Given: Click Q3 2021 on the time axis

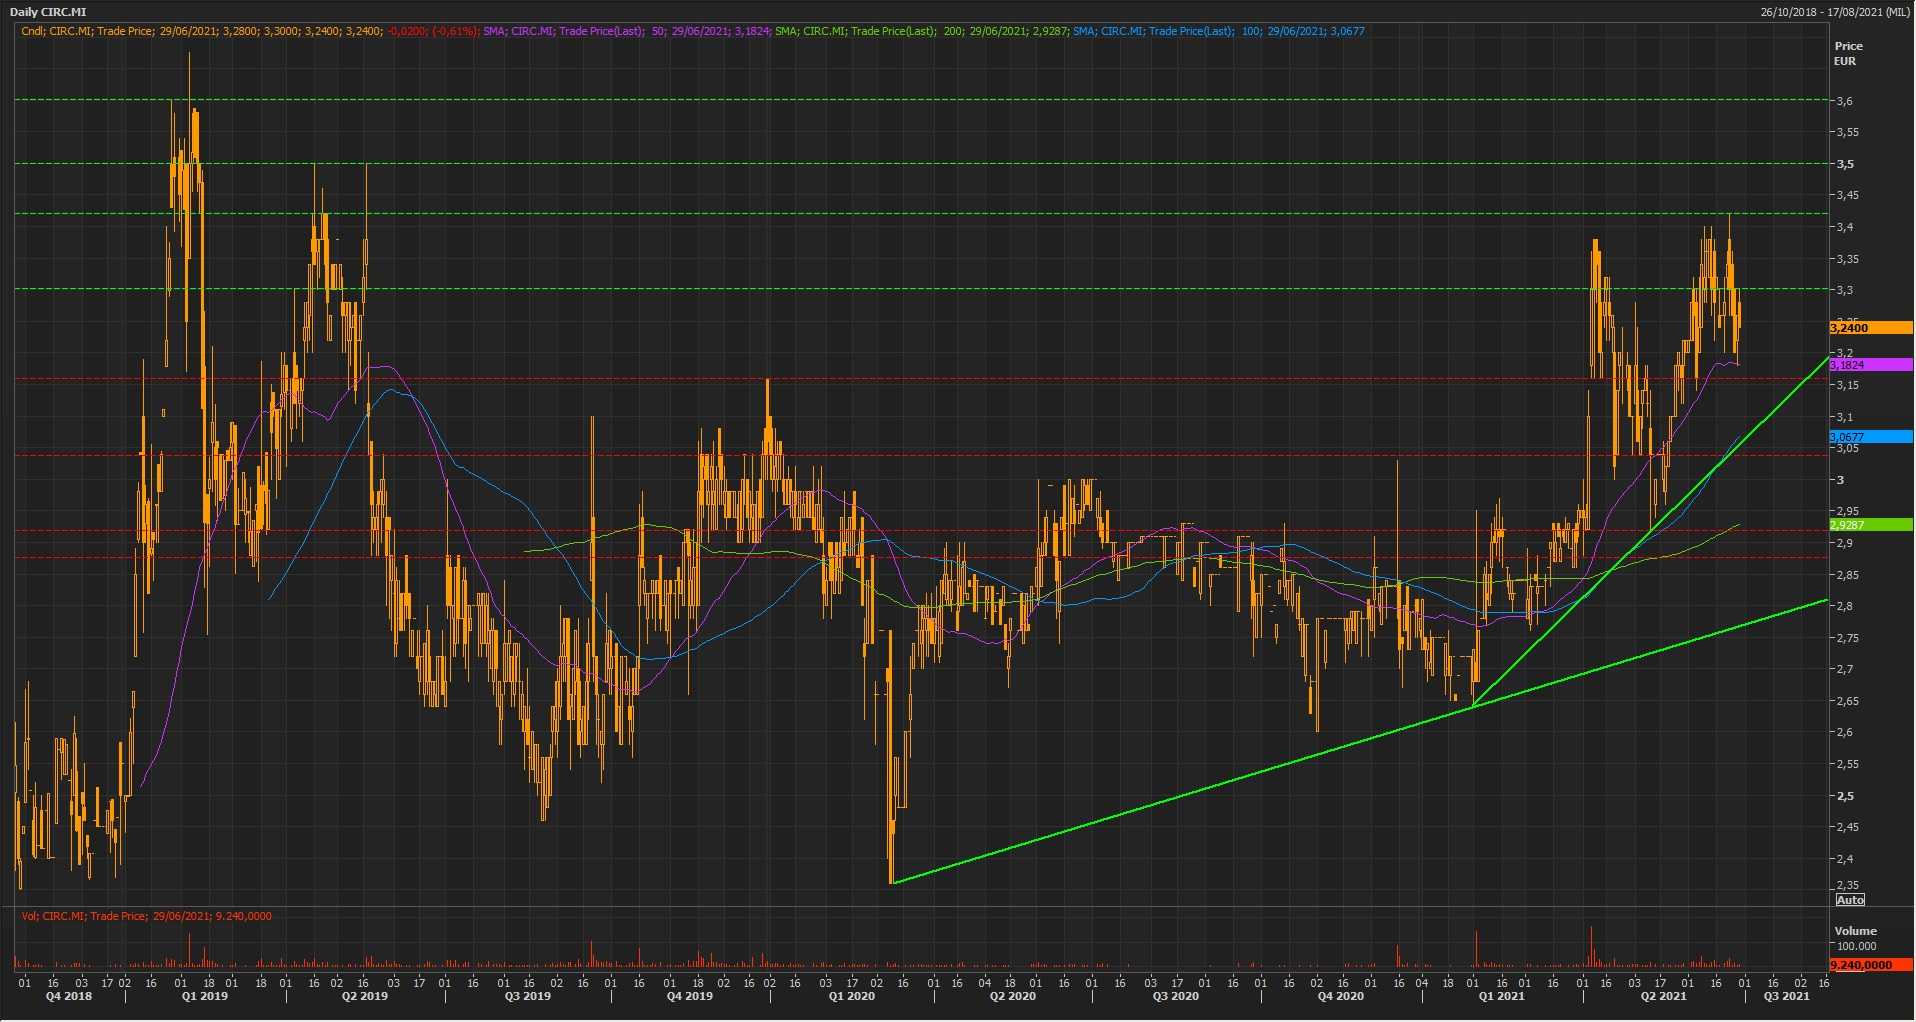Looking at the screenshot, I should pyautogui.click(x=1786, y=996).
